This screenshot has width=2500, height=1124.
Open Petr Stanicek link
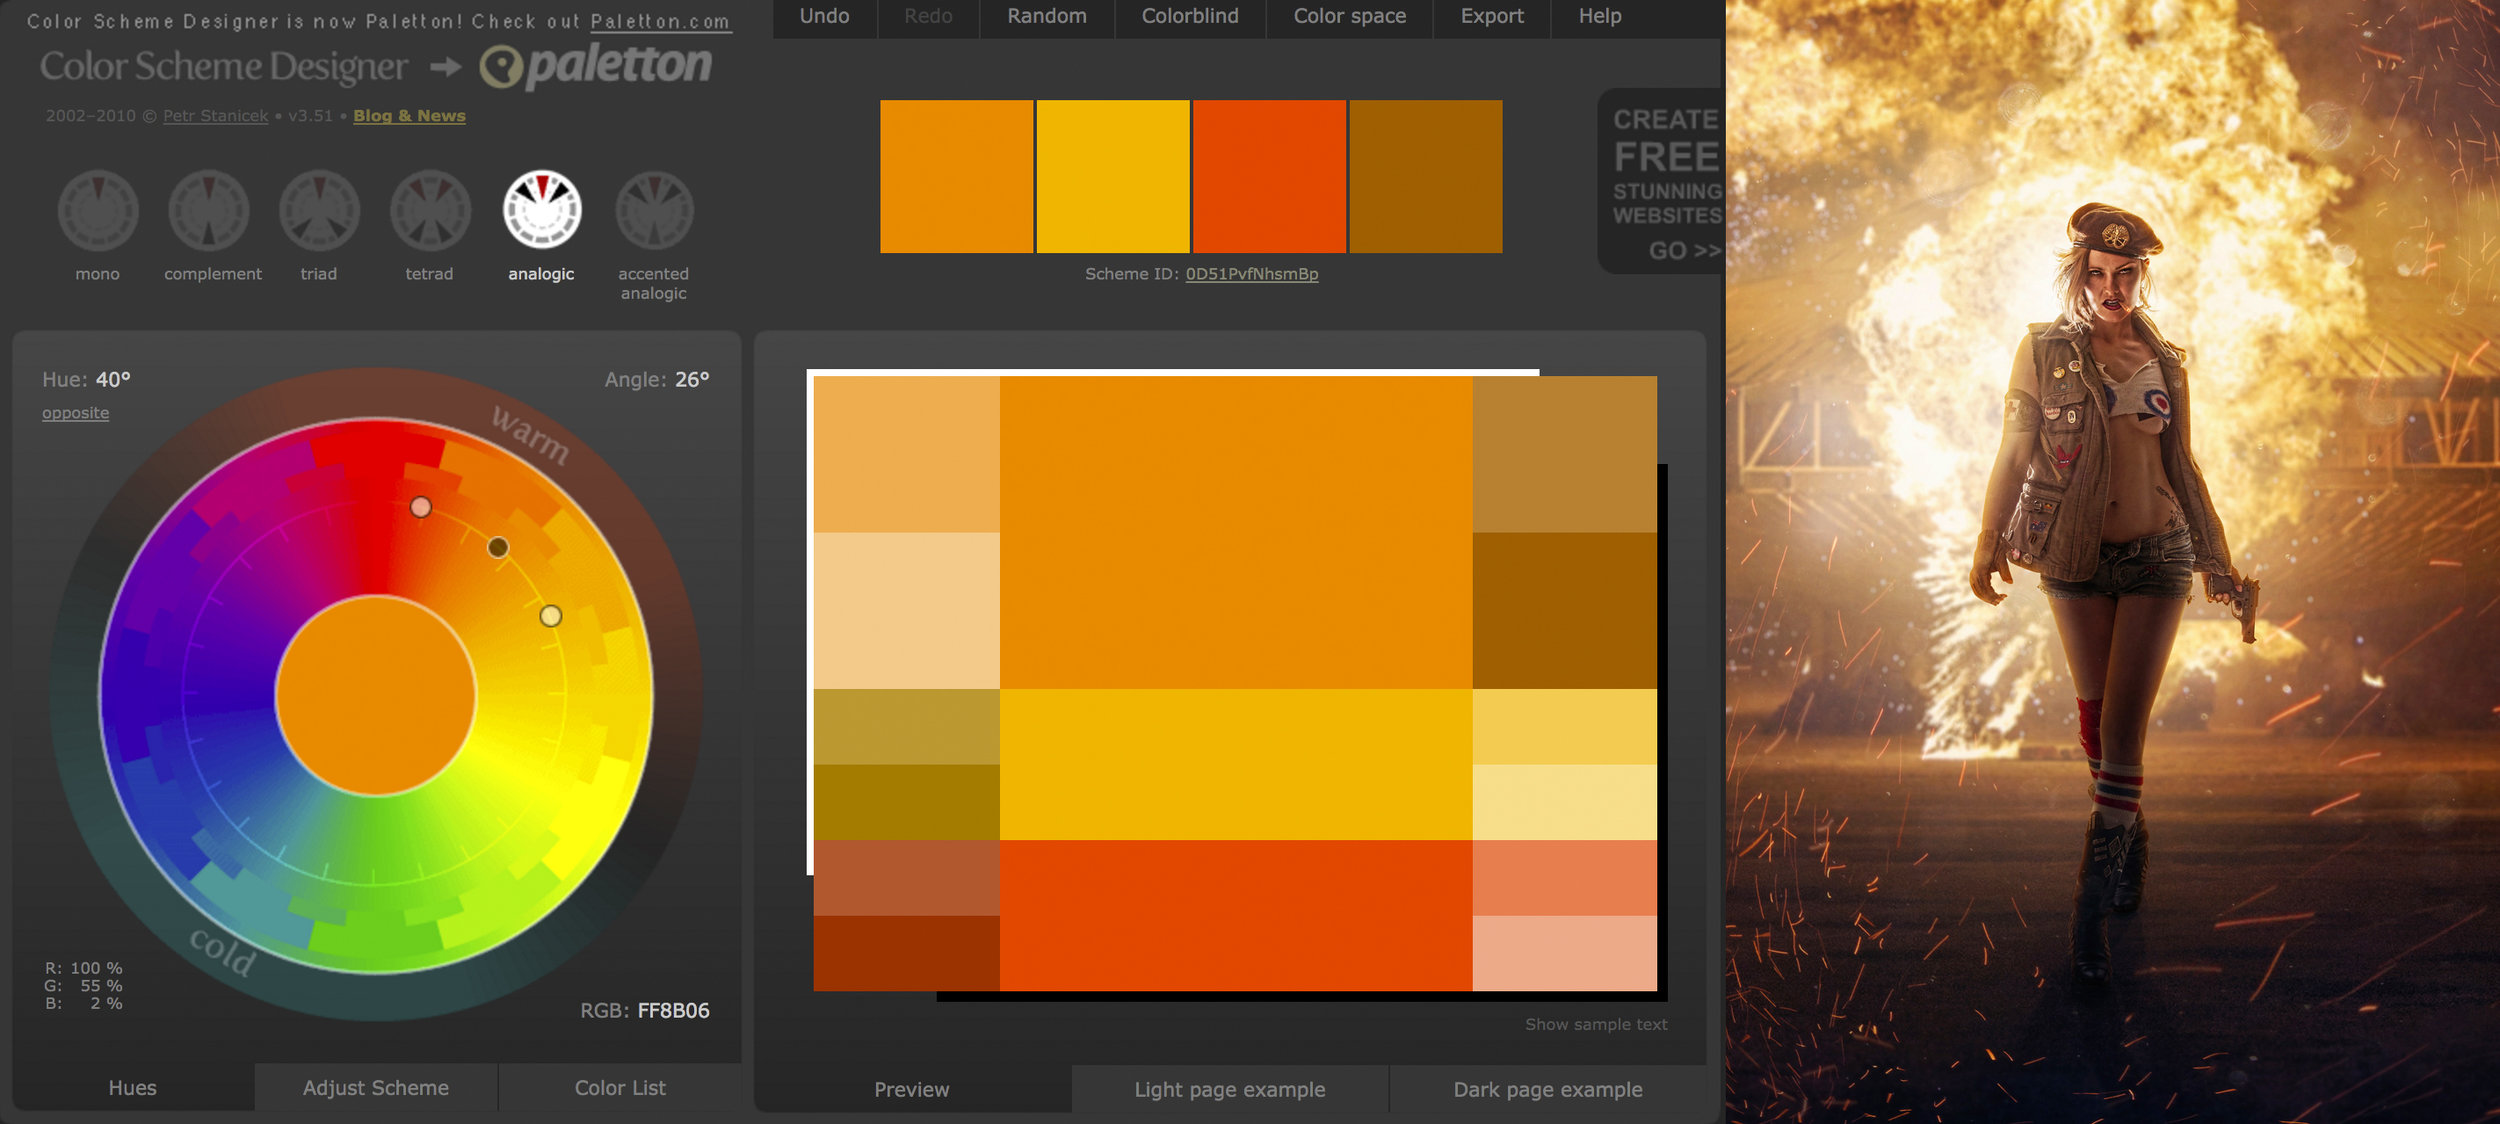[x=216, y=116]
